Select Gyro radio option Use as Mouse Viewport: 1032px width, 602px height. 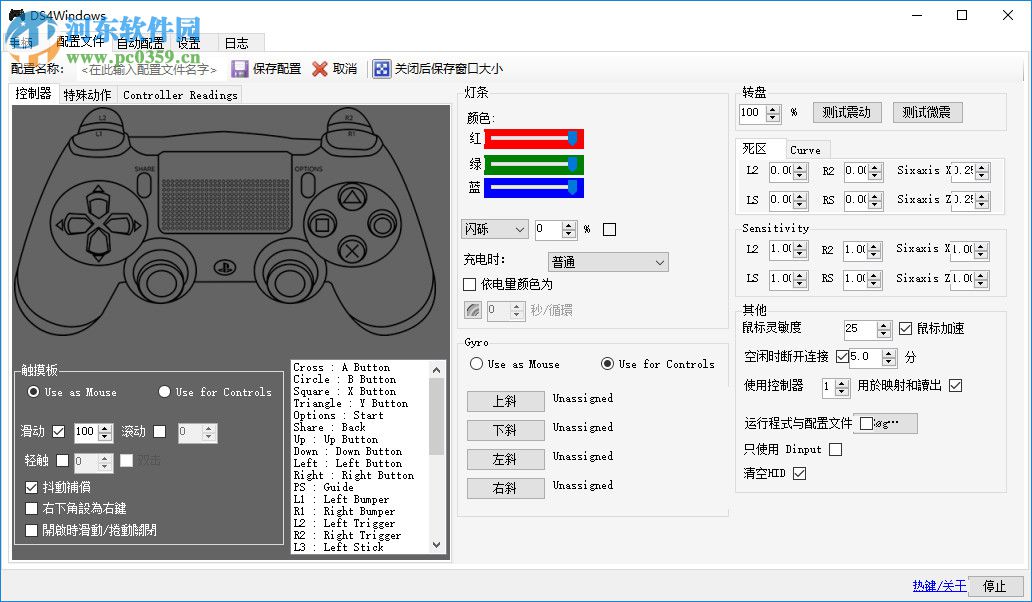pyautogui.click(x=476, y=364)
